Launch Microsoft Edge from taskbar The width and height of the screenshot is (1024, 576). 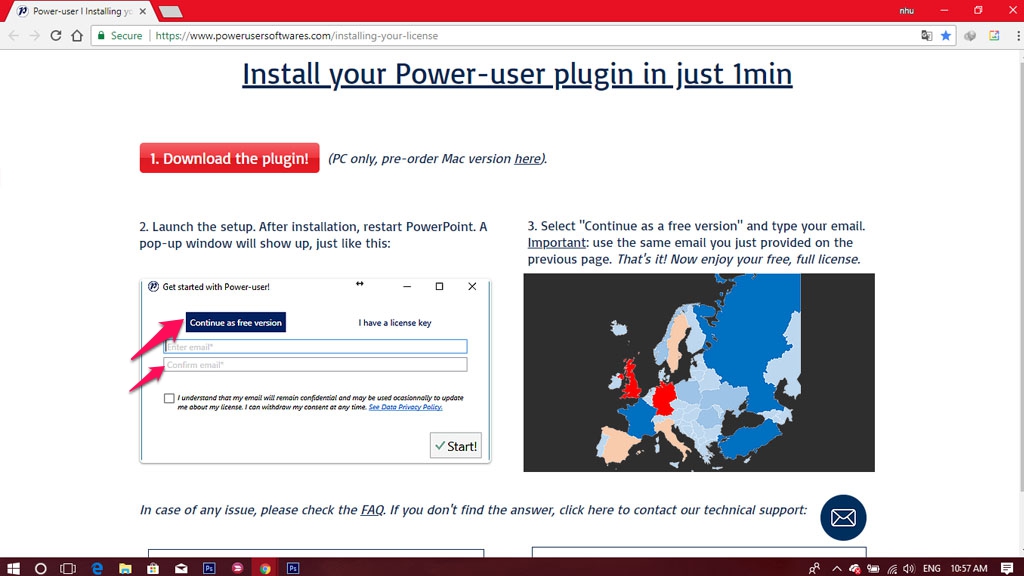[x=97, y=568]
